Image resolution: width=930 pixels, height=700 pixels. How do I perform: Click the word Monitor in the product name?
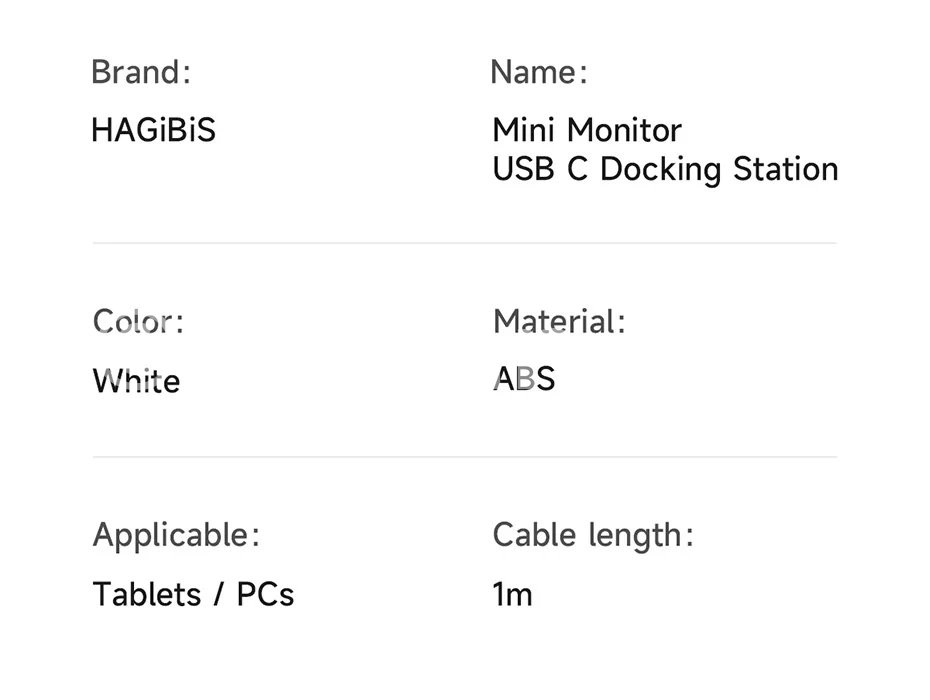624,130
